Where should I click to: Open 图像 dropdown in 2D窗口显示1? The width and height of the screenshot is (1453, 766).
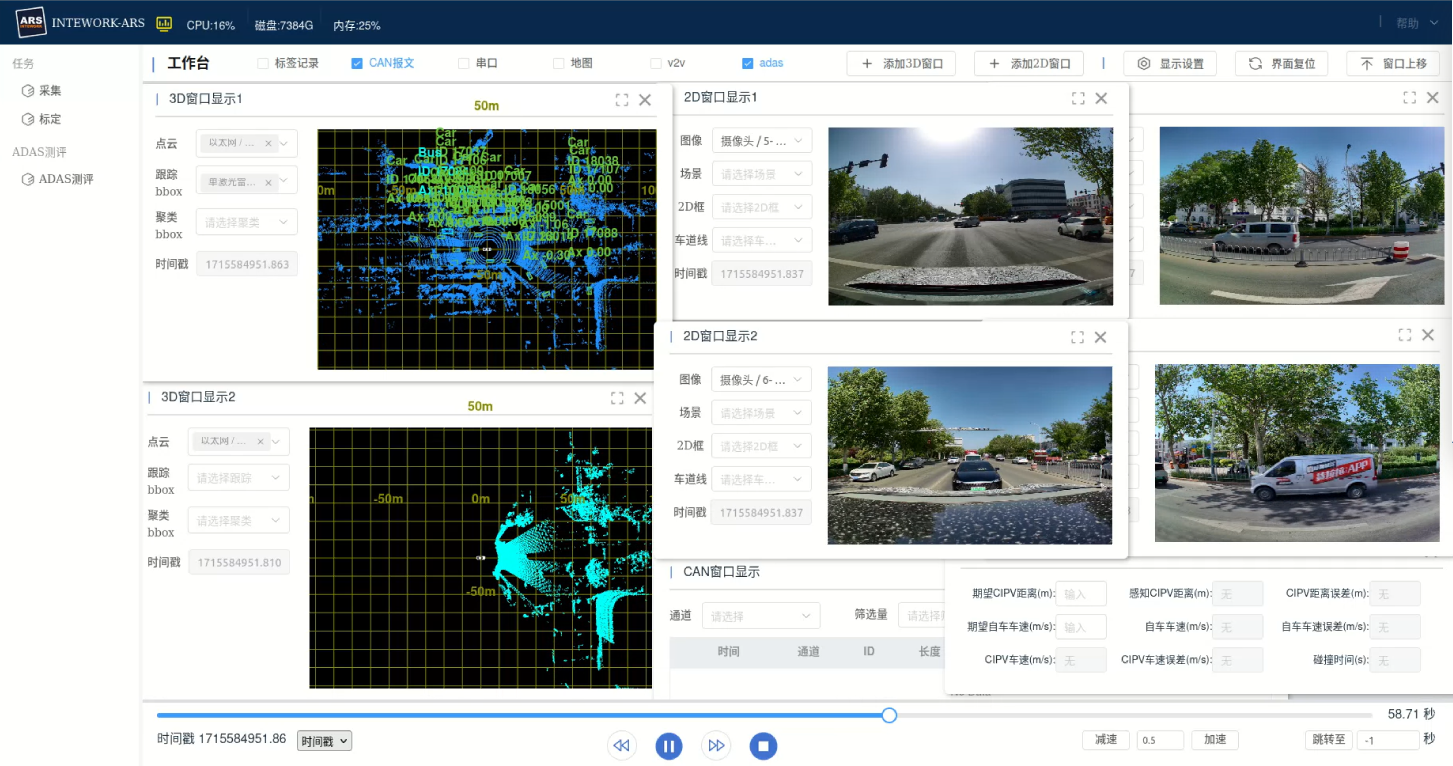click(x=761, y=141)
